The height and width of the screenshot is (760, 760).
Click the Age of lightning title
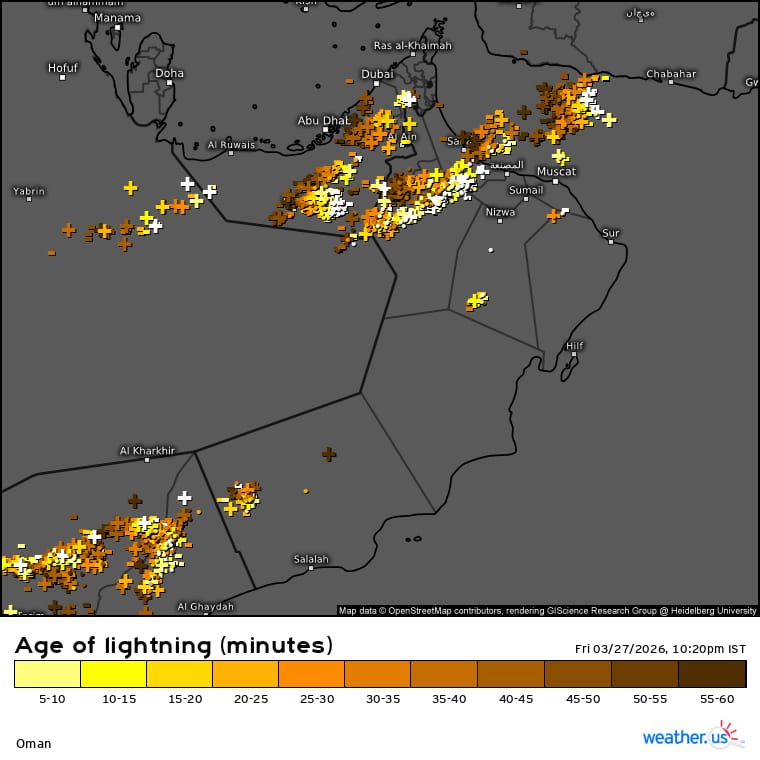(174, 646)
